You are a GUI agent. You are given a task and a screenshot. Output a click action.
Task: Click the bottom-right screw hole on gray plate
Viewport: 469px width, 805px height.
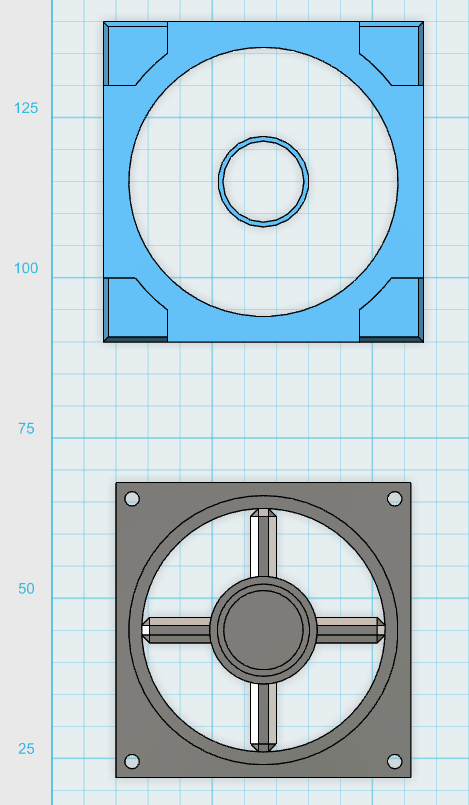point(395,761)
